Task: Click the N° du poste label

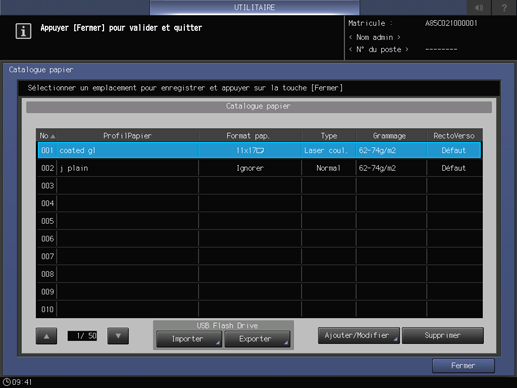Action: (379, 49)
